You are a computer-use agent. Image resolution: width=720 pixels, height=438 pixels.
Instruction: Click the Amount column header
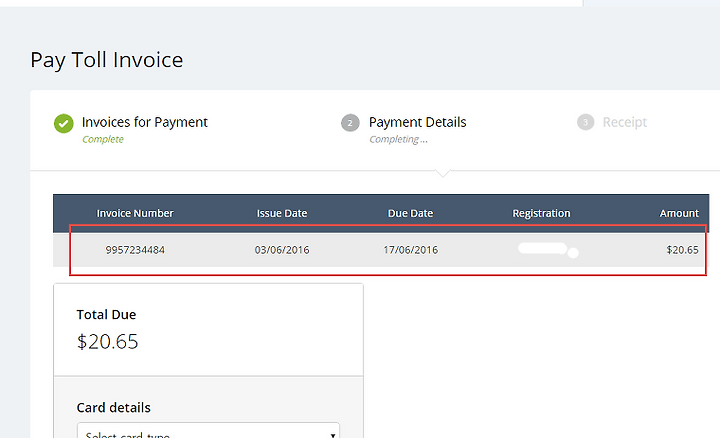tap(679, 213)
